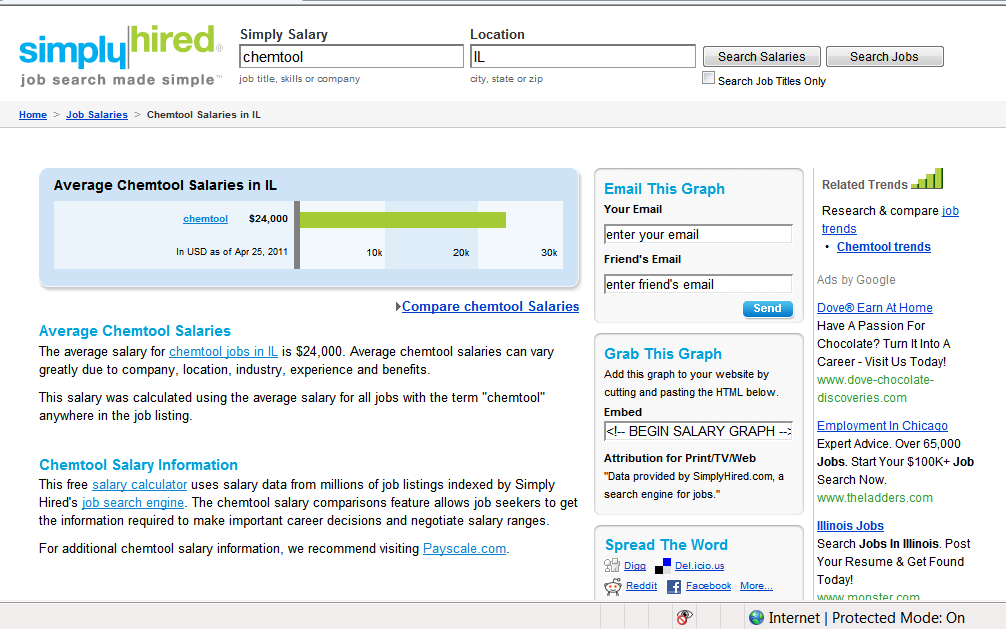Open More sharing options link
This screenshot has width=1006, height=630.
(756, 586)
